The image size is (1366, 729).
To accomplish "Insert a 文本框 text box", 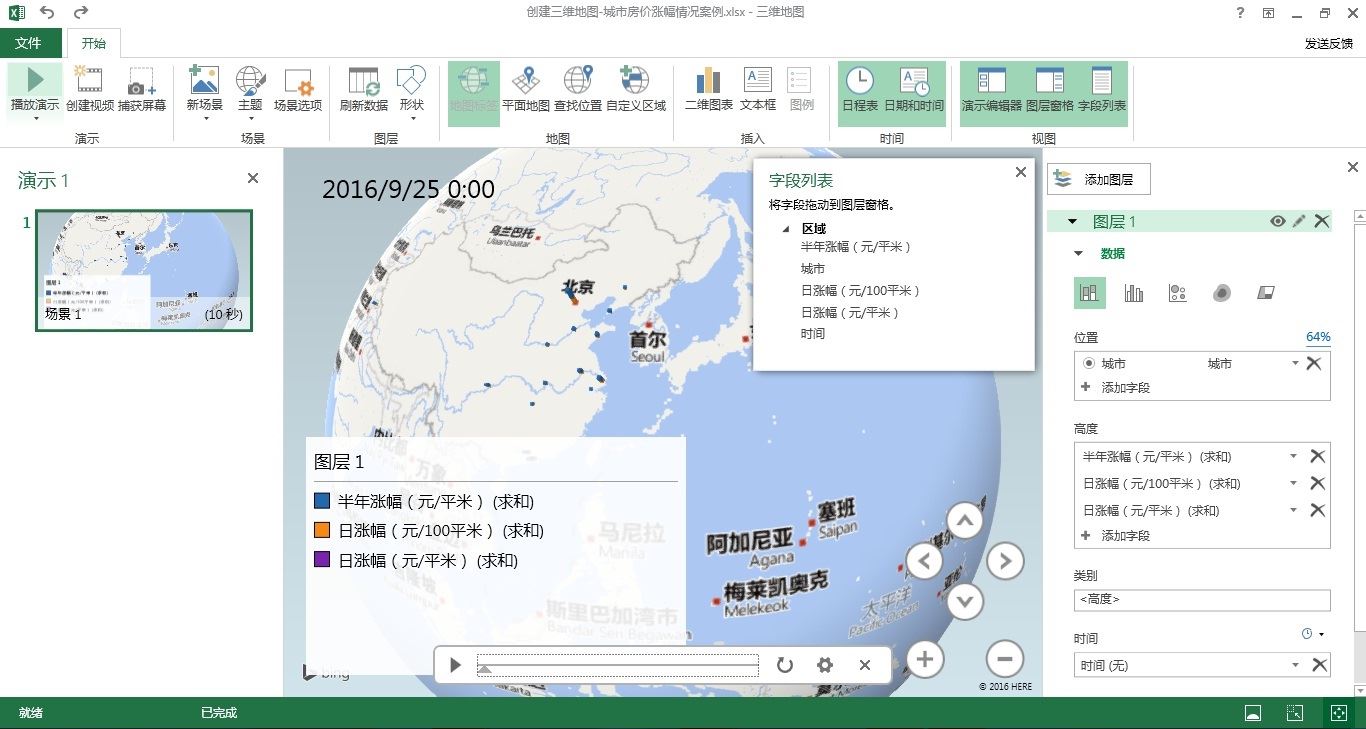I will point(758,90).
